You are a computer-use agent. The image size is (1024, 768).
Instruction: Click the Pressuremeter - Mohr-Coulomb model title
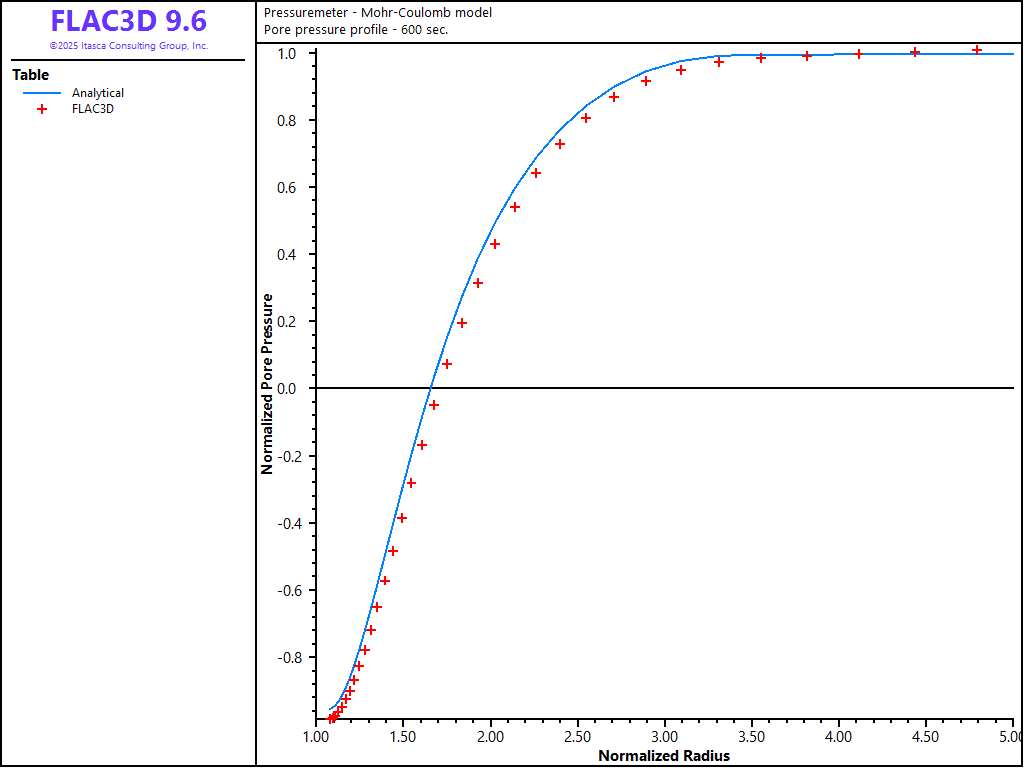377,12
